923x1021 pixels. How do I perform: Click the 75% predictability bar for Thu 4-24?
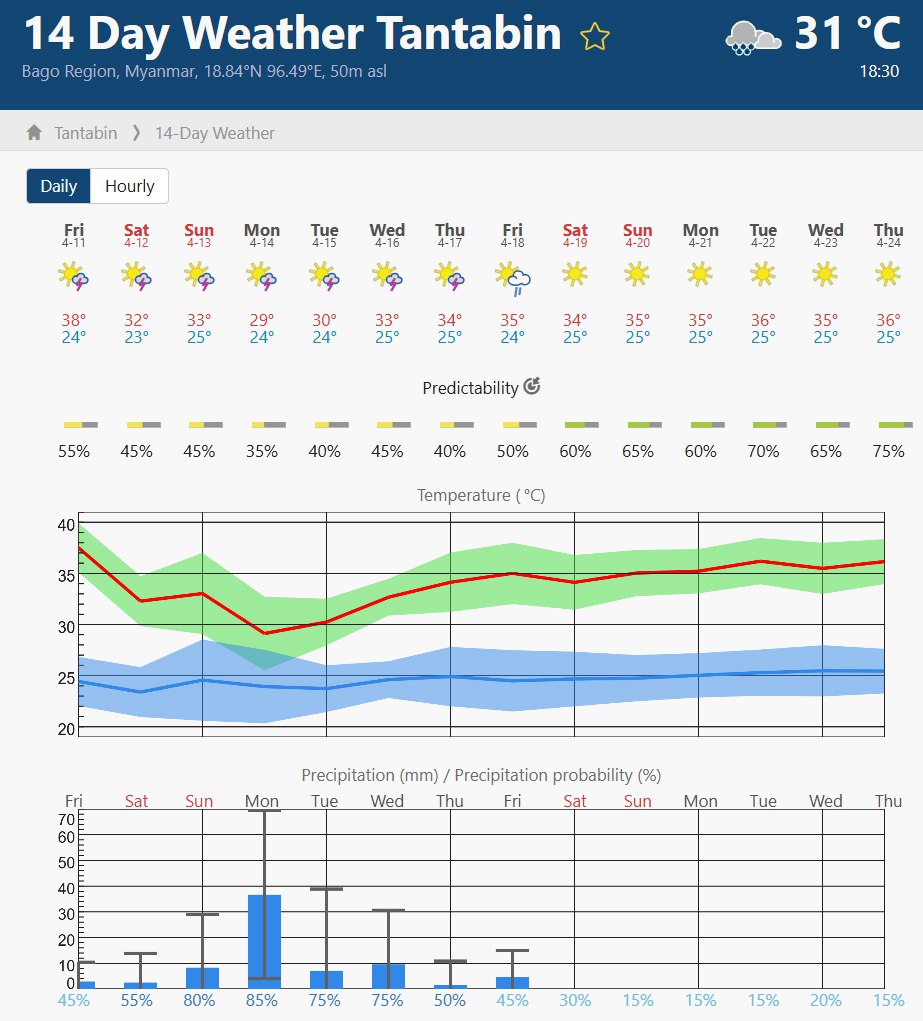point(896,425)
